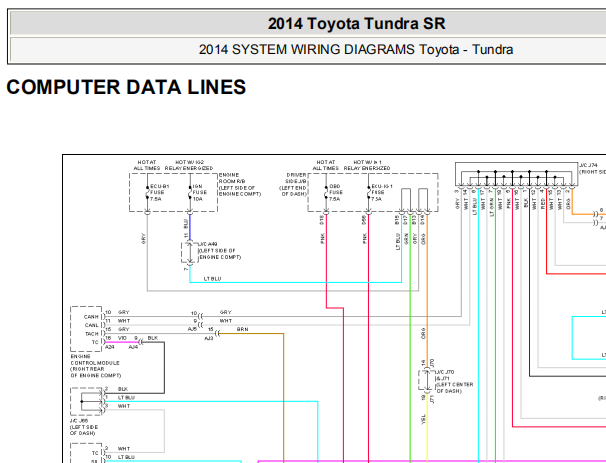606x463 pixels.
Task: Click the 'A24' connector label
Action: click(110, 347)
